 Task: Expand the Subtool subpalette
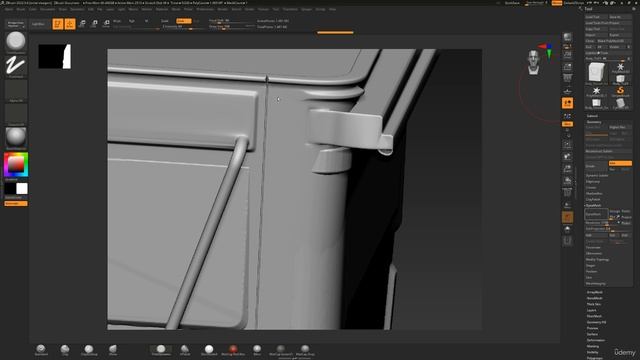(592, 116)
